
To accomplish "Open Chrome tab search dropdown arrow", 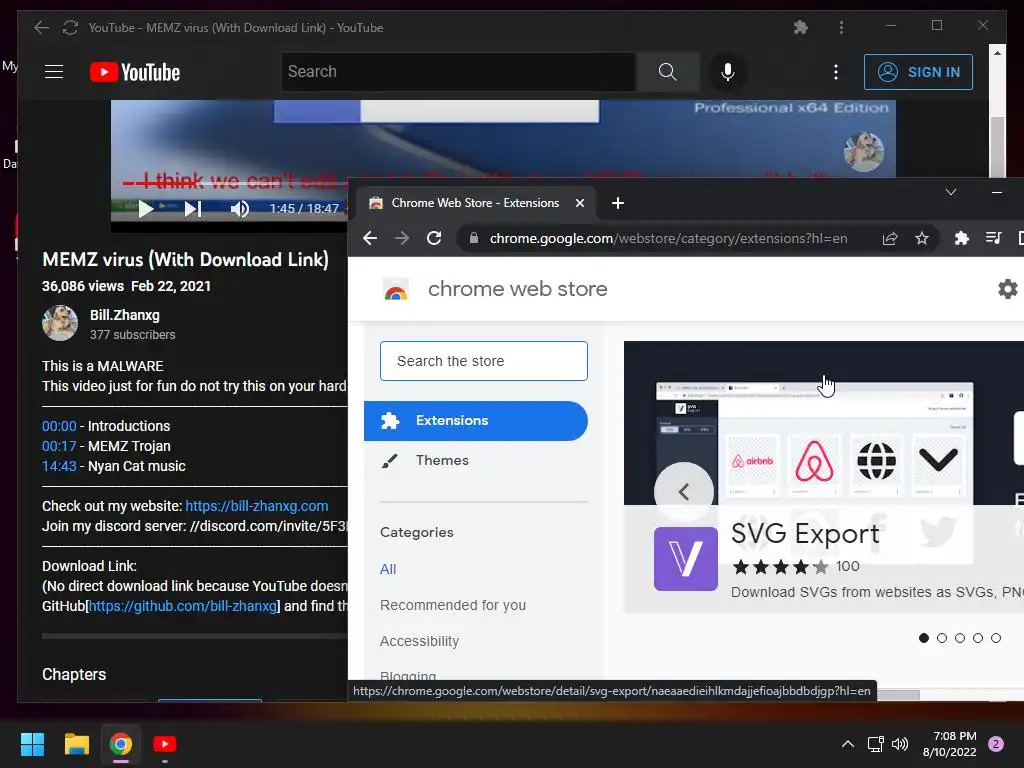I will [x=951, y=192].
